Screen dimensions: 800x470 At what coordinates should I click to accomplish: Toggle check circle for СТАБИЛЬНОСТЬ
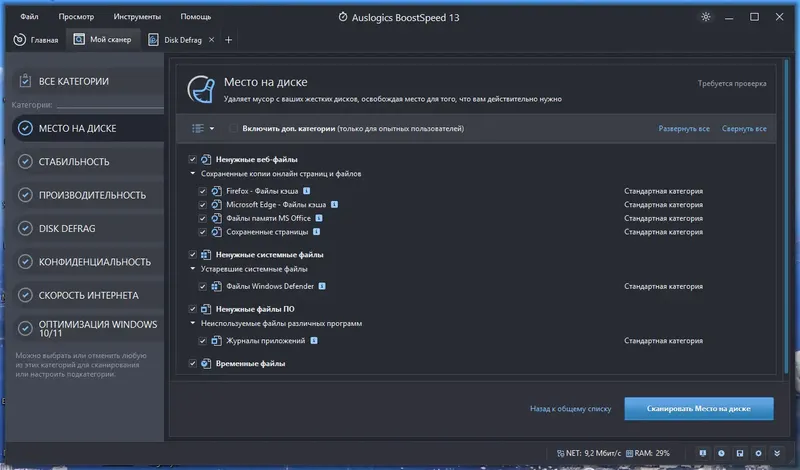point(25,161)
